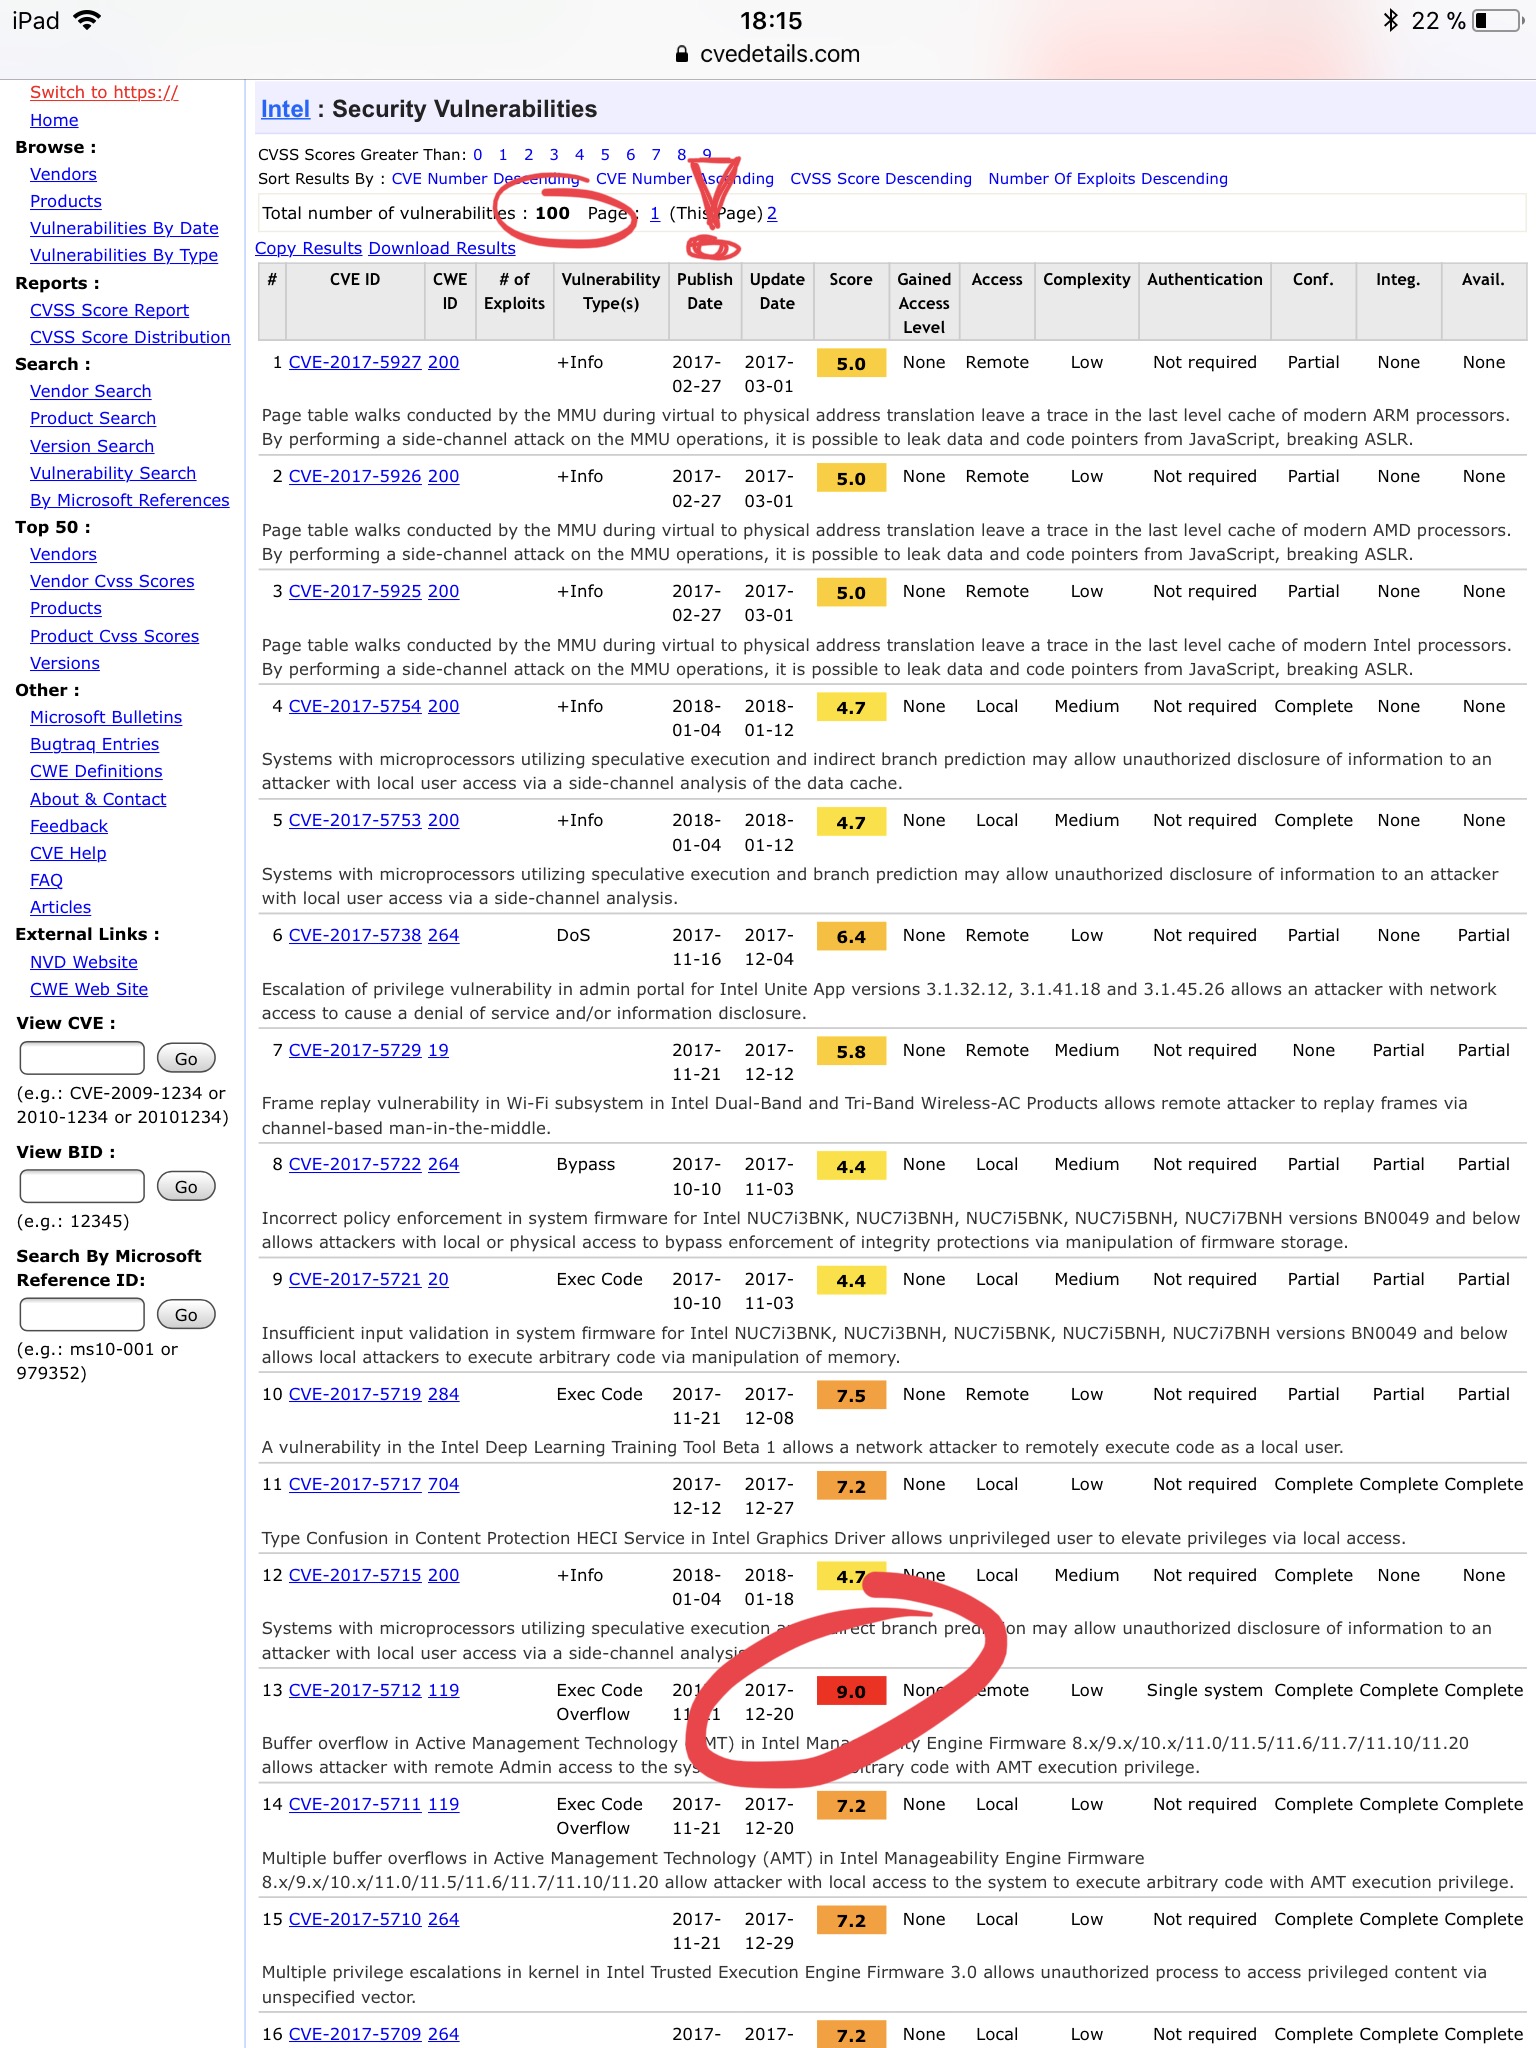1536x2048 pixels.
Task: Sort by CVSS Score Descending
Action: [881, 179]
